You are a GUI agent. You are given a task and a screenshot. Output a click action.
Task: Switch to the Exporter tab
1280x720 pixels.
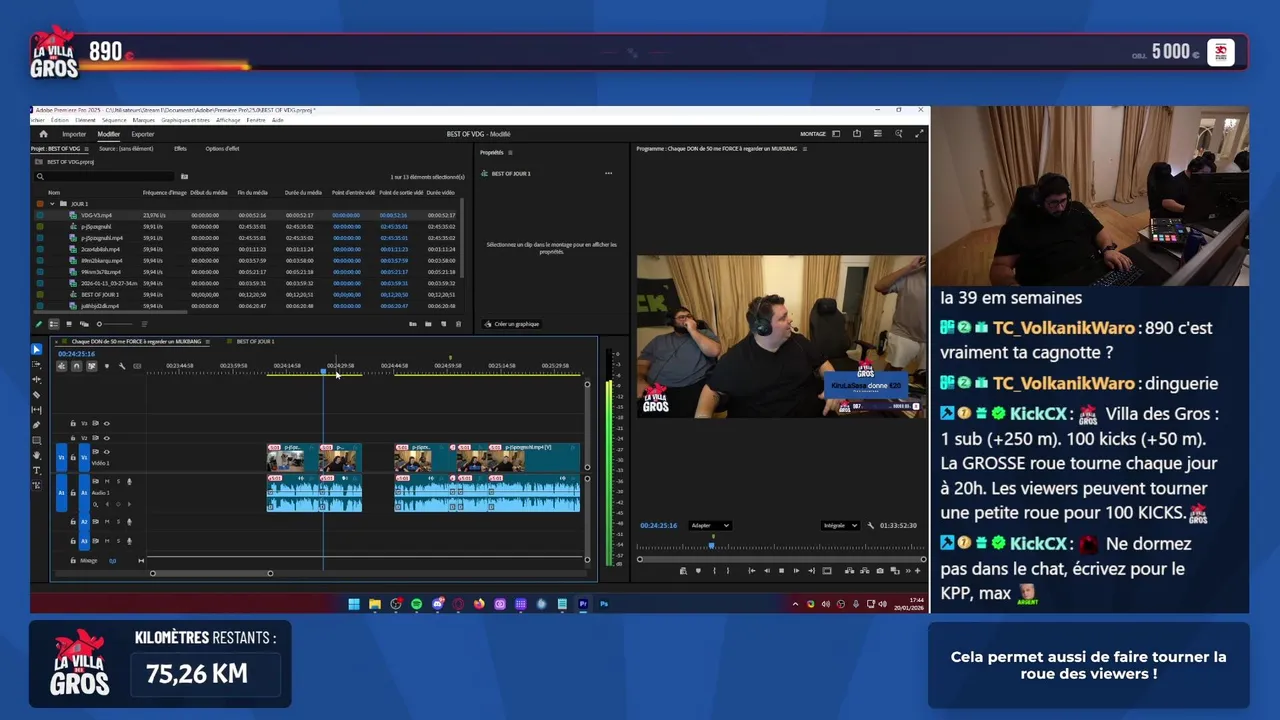[x=142, y=134]
